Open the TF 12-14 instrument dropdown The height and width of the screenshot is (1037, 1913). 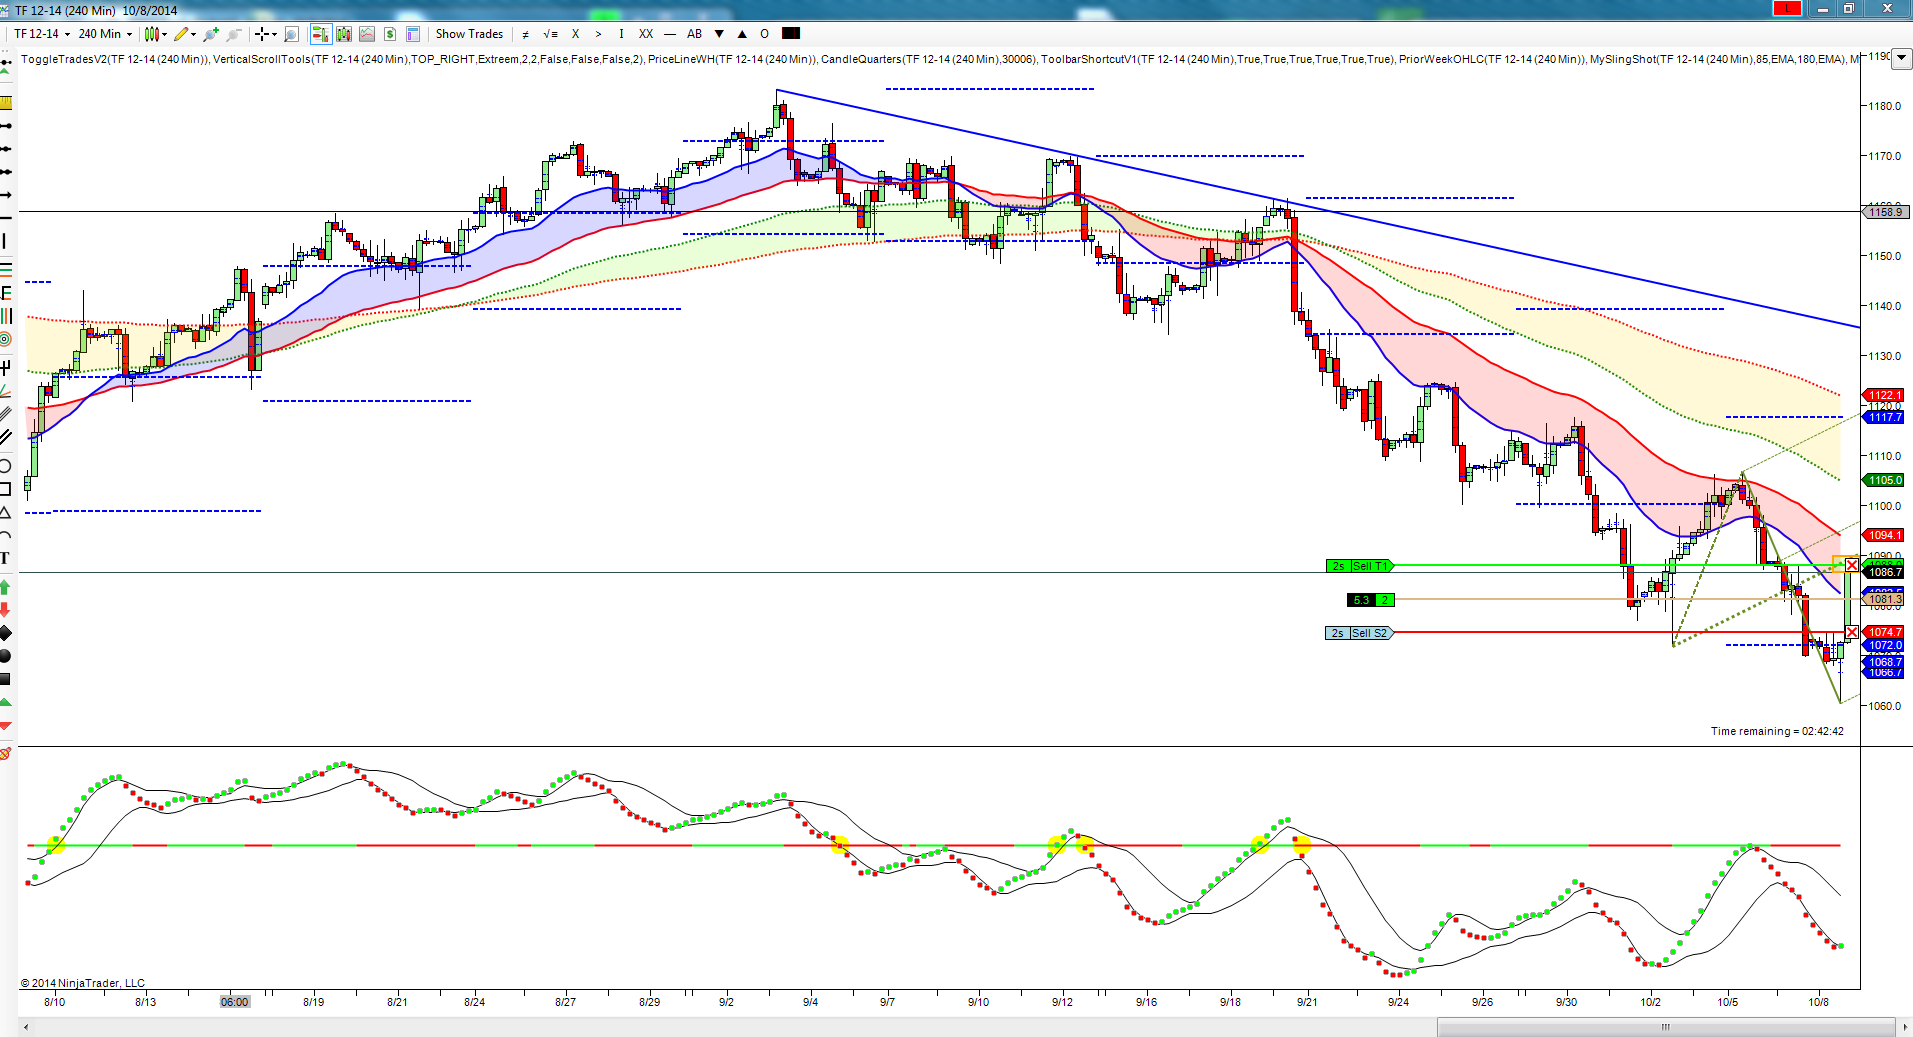[41, 34]
